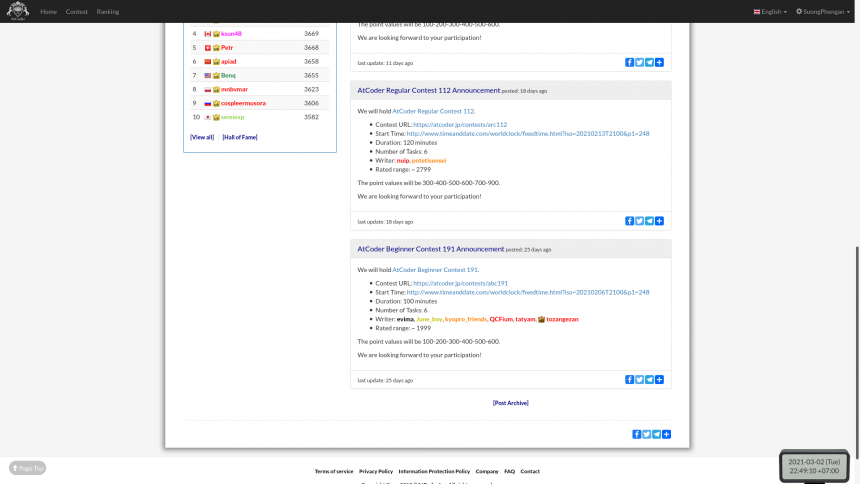Open AtCoder Beginner Contest 191 Announcement title

coord(431,249)
